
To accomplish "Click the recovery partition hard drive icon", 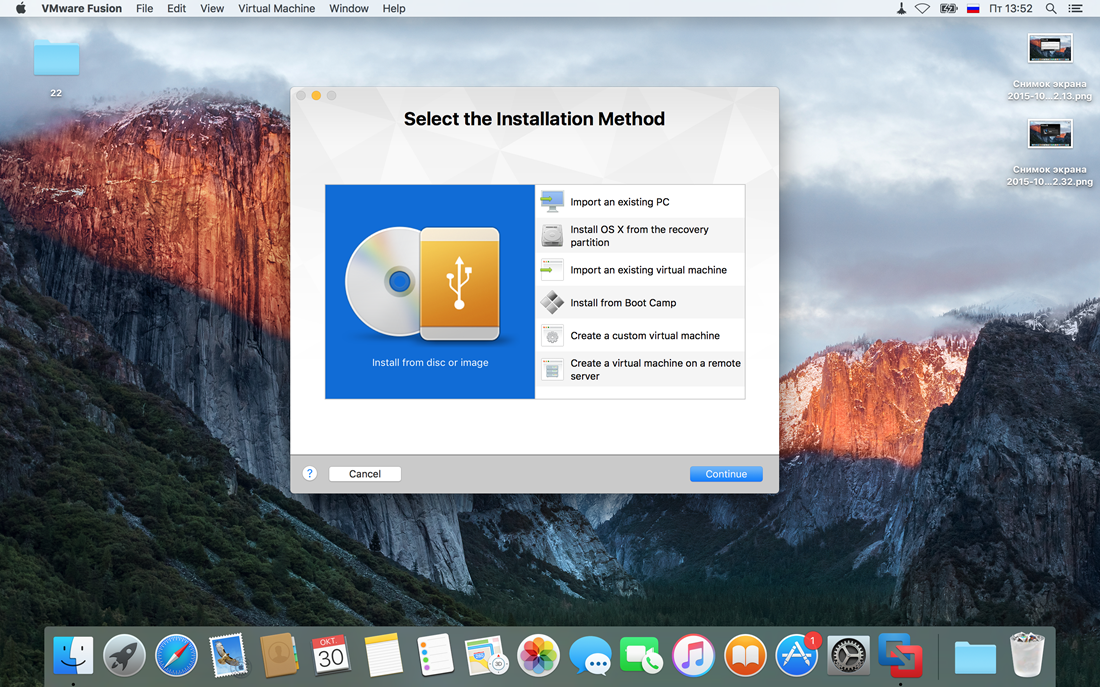I will 552,236.
